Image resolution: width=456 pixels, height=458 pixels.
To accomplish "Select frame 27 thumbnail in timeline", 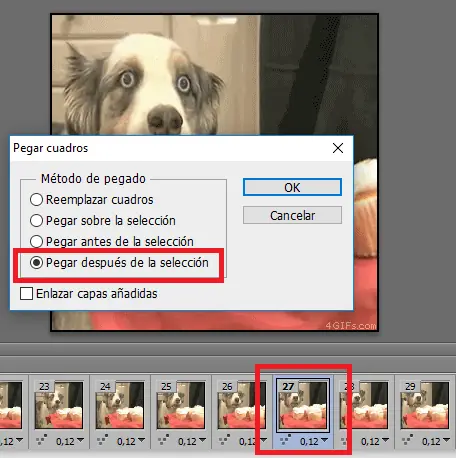I will [x=303, y=405].
